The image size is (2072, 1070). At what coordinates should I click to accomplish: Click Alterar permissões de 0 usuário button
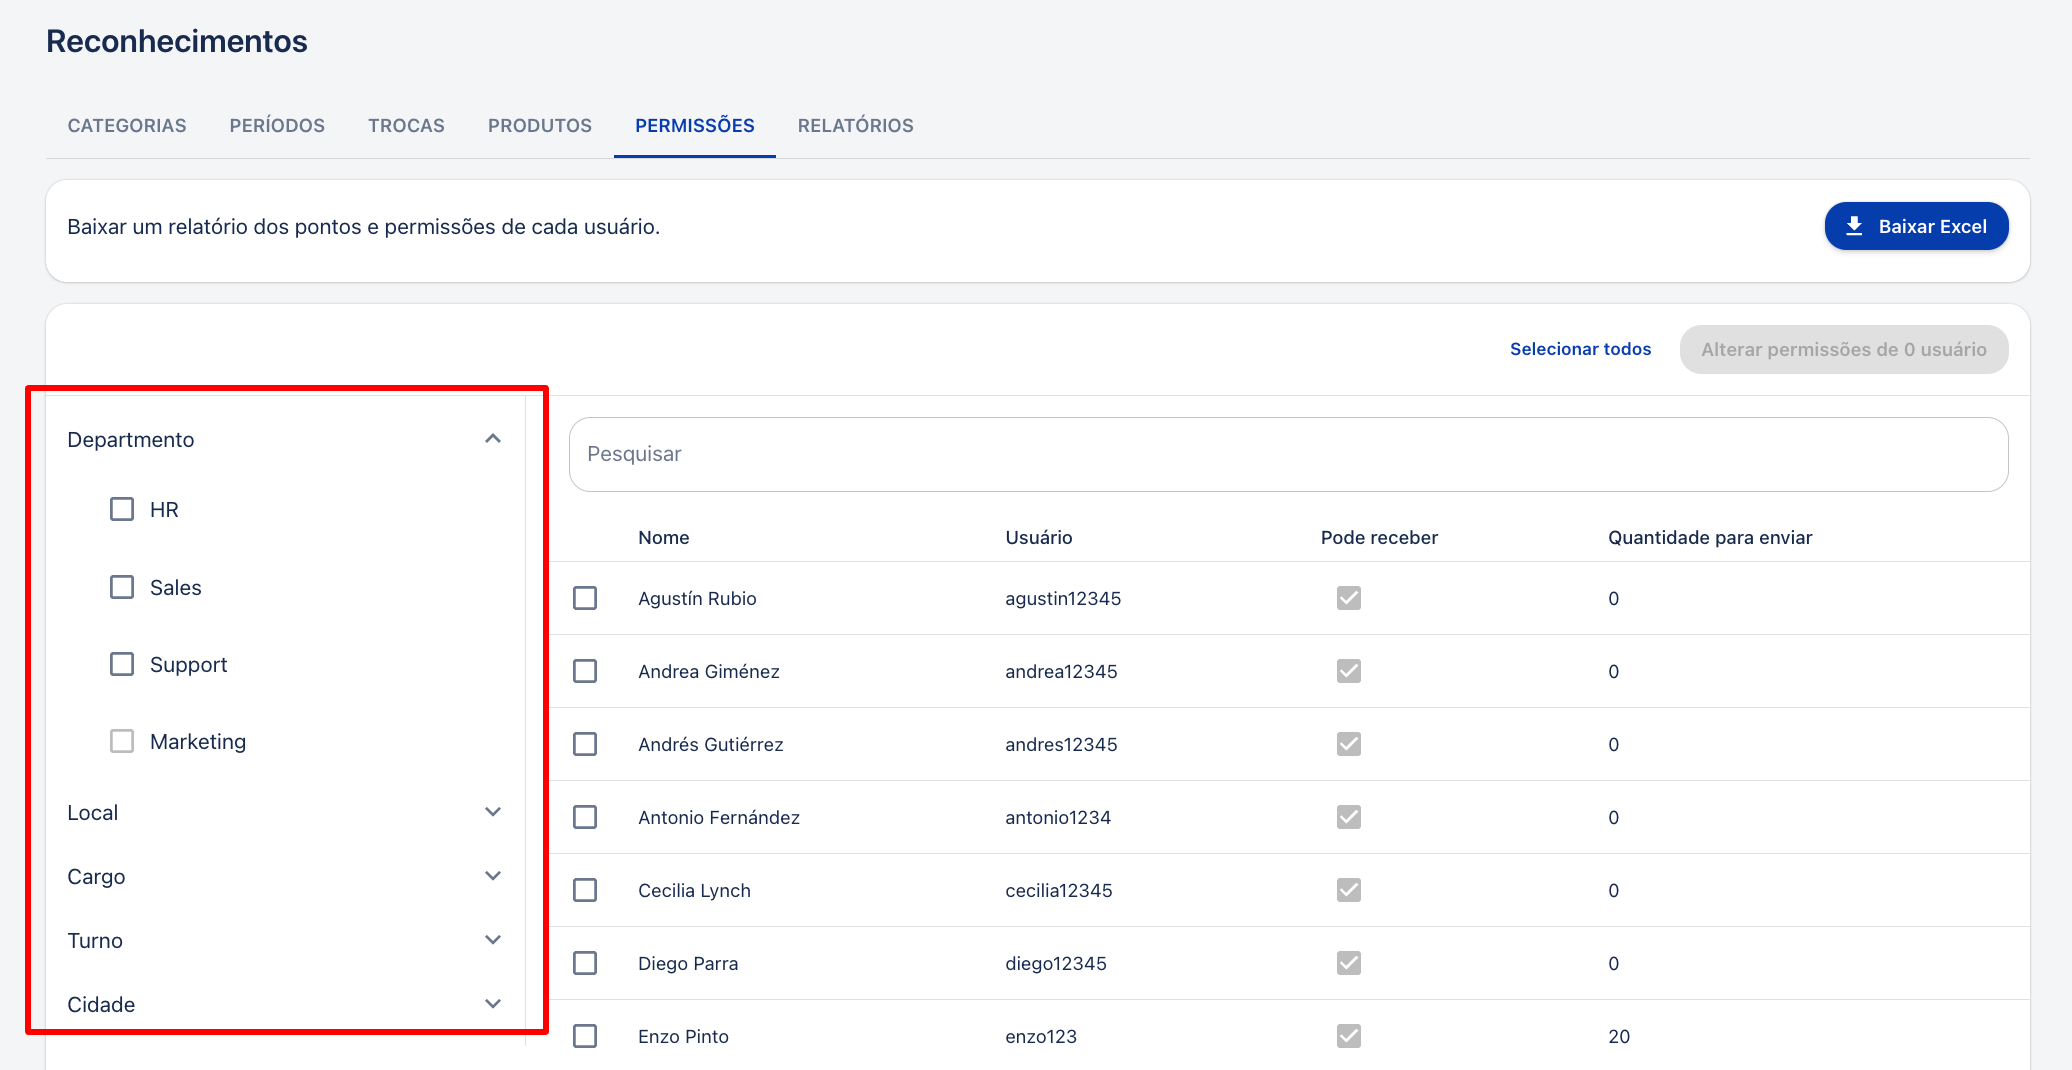pos(1844,349)
